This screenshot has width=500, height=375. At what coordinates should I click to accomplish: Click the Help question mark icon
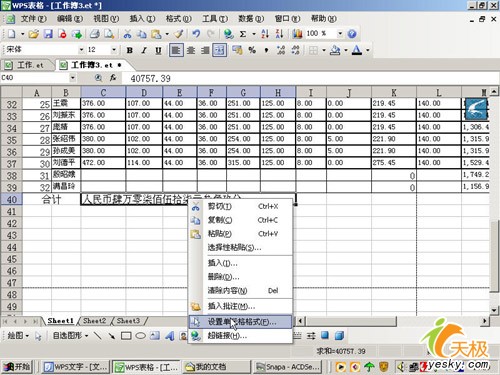click(352, 34)
